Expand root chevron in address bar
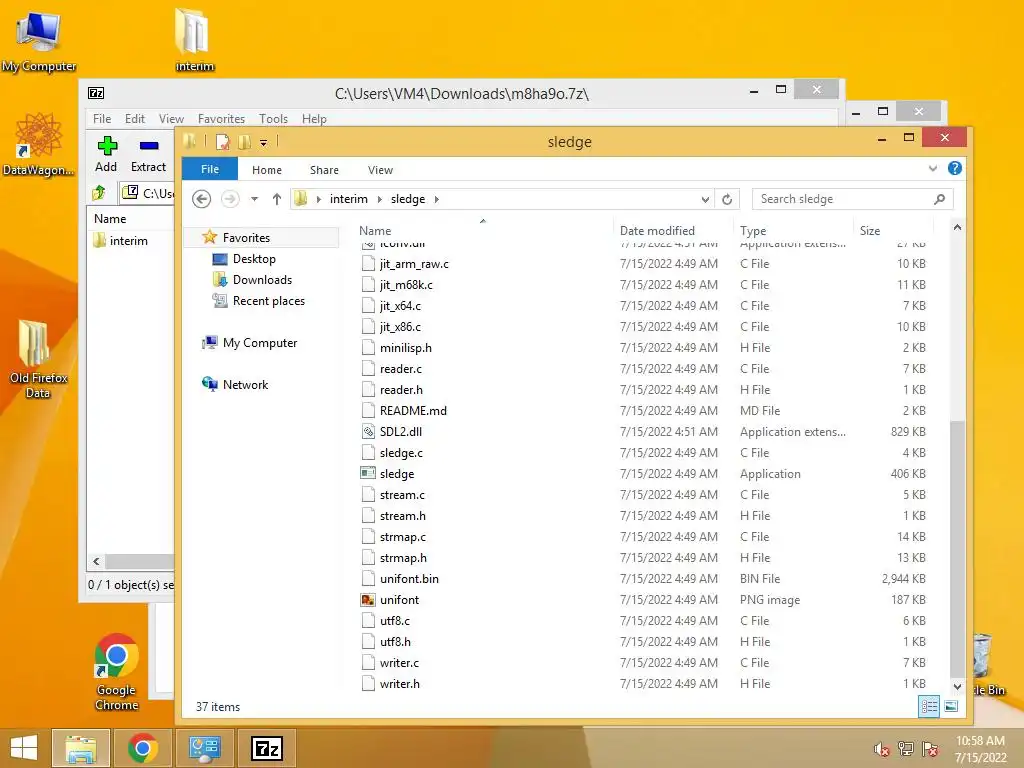The height and width of the screenshot is (768, 1024). (x=319, y=199)
